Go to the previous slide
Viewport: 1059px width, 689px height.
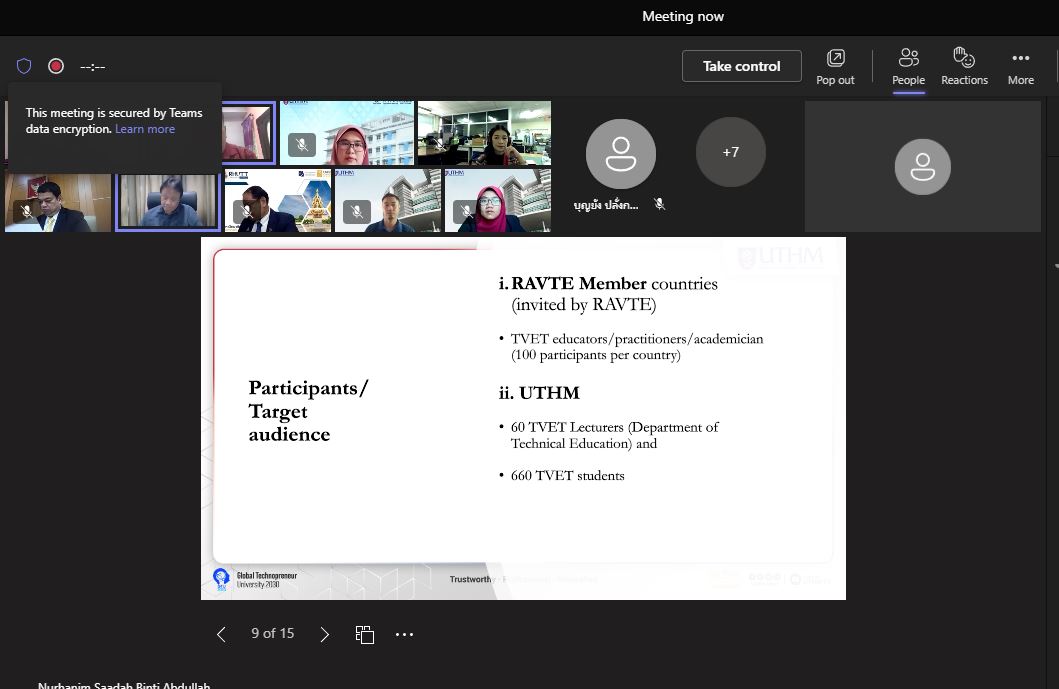point(221,634)
